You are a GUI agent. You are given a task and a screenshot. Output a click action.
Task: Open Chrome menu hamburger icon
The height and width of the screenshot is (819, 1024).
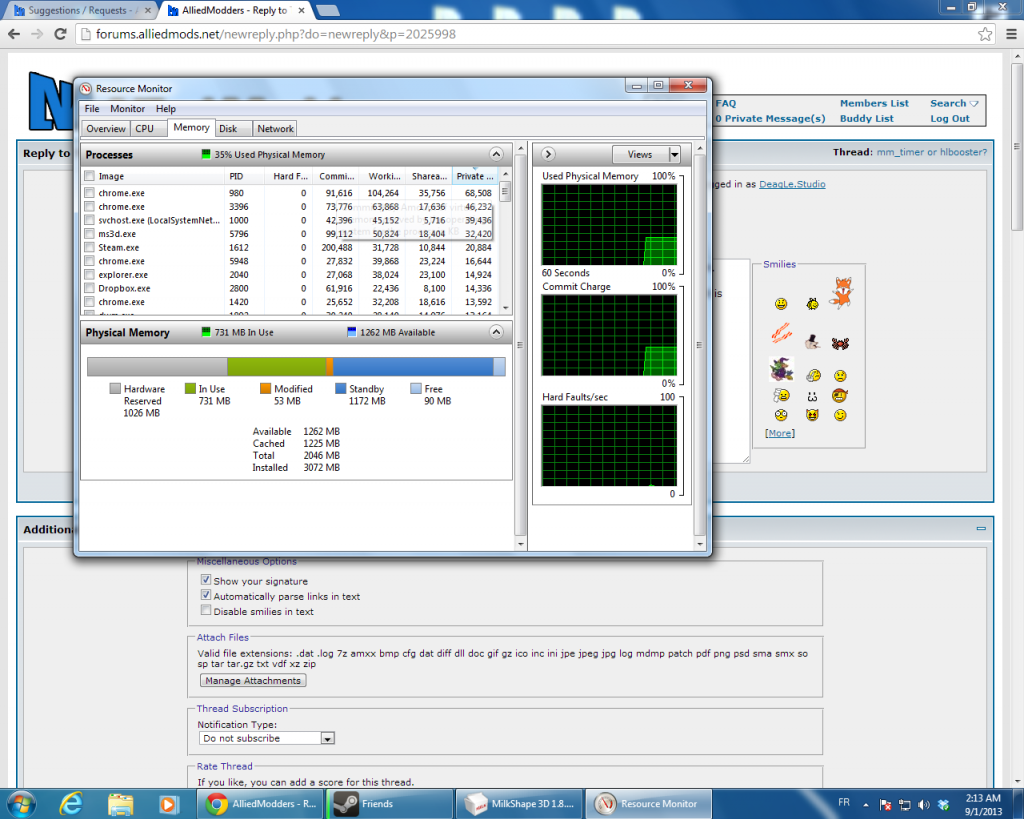[x=1012, y=34]
